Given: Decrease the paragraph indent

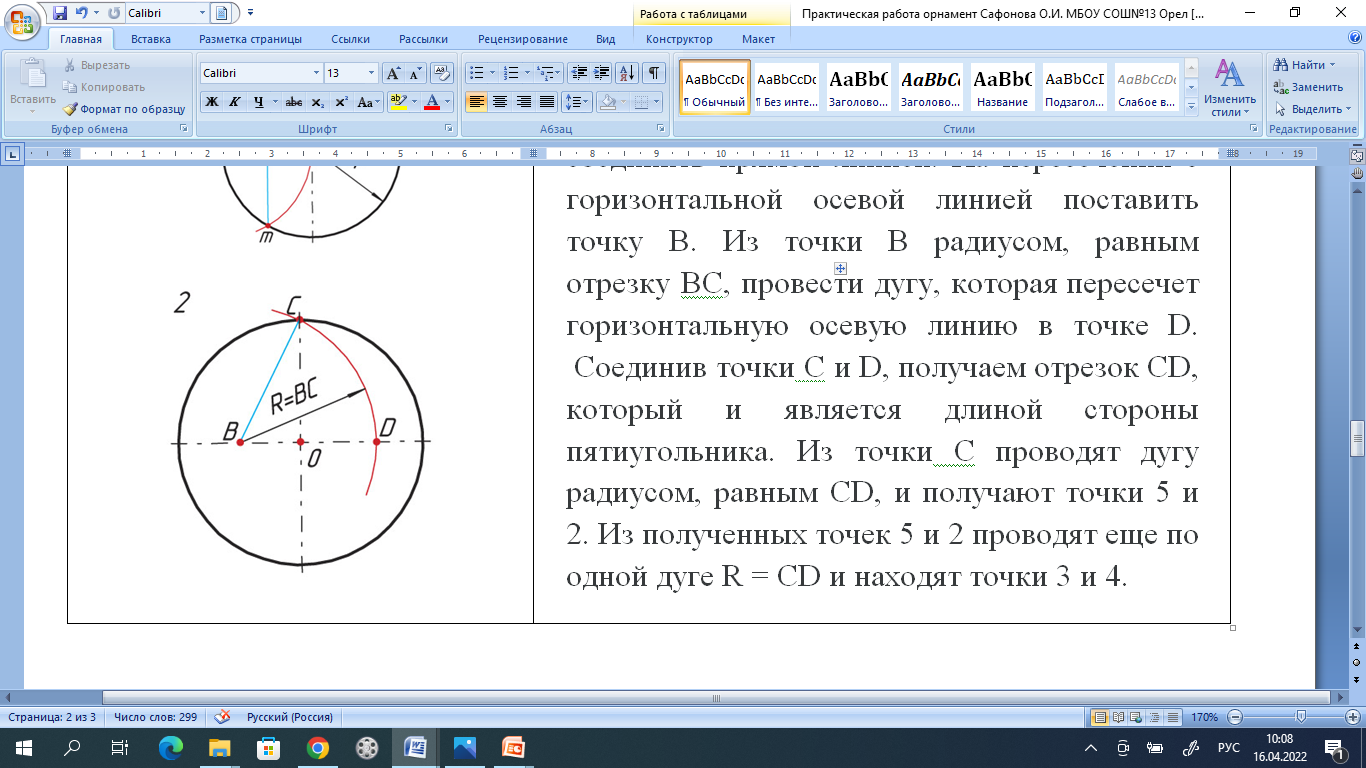Looking at the screenshot, I should tap(579, 73).
